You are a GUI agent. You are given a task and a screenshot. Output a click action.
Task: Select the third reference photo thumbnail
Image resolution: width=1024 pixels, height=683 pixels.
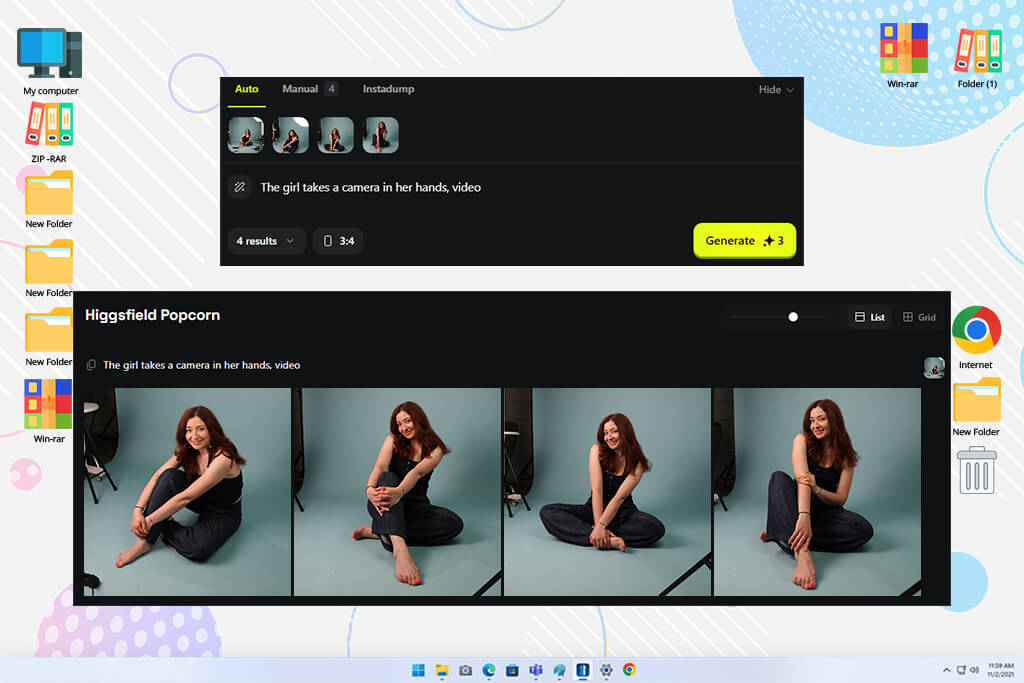[x=336, y=135]
